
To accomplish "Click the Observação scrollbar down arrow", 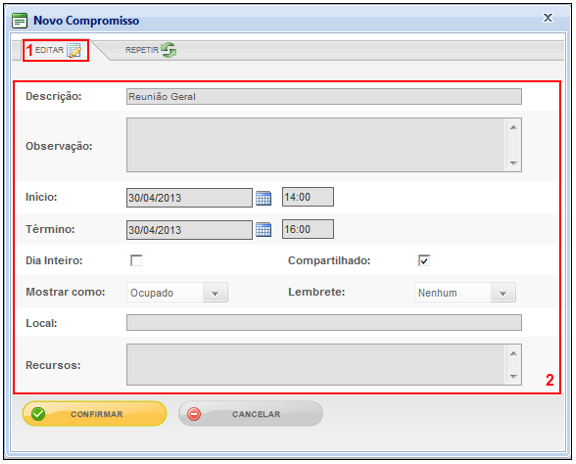I will click(x=514, y=163).
